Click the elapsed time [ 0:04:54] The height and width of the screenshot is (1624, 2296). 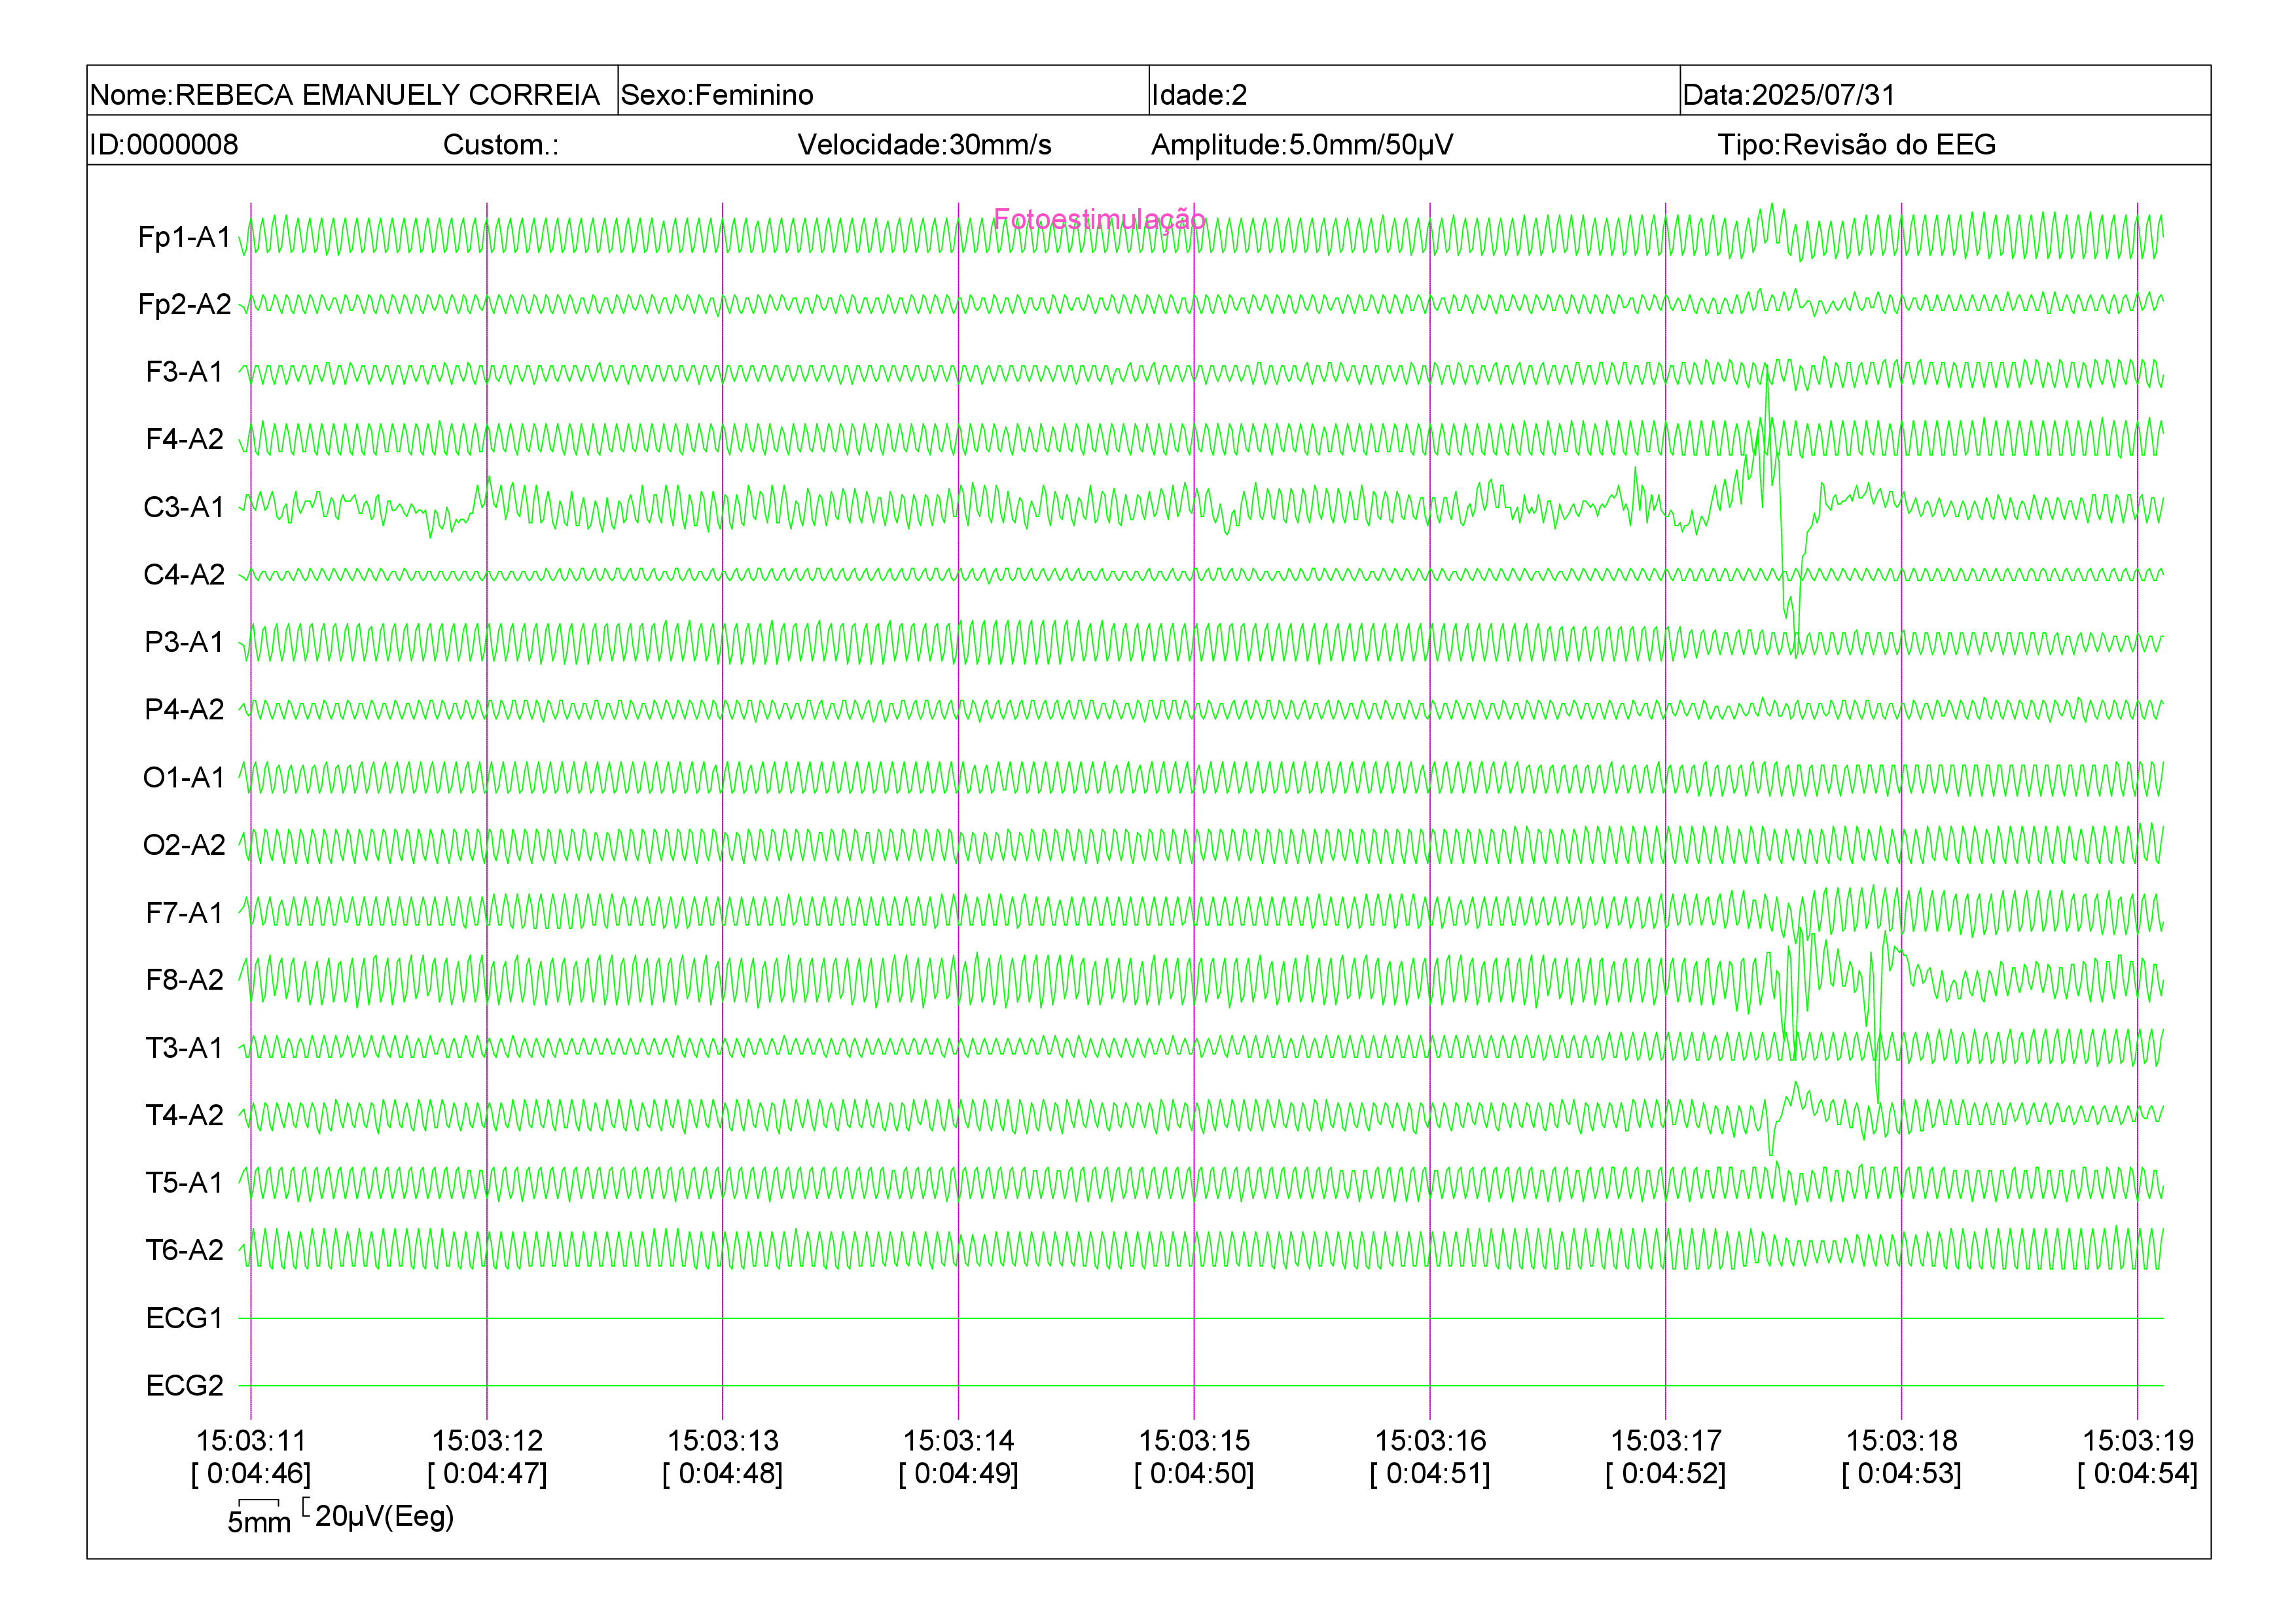[2138, 1474]
